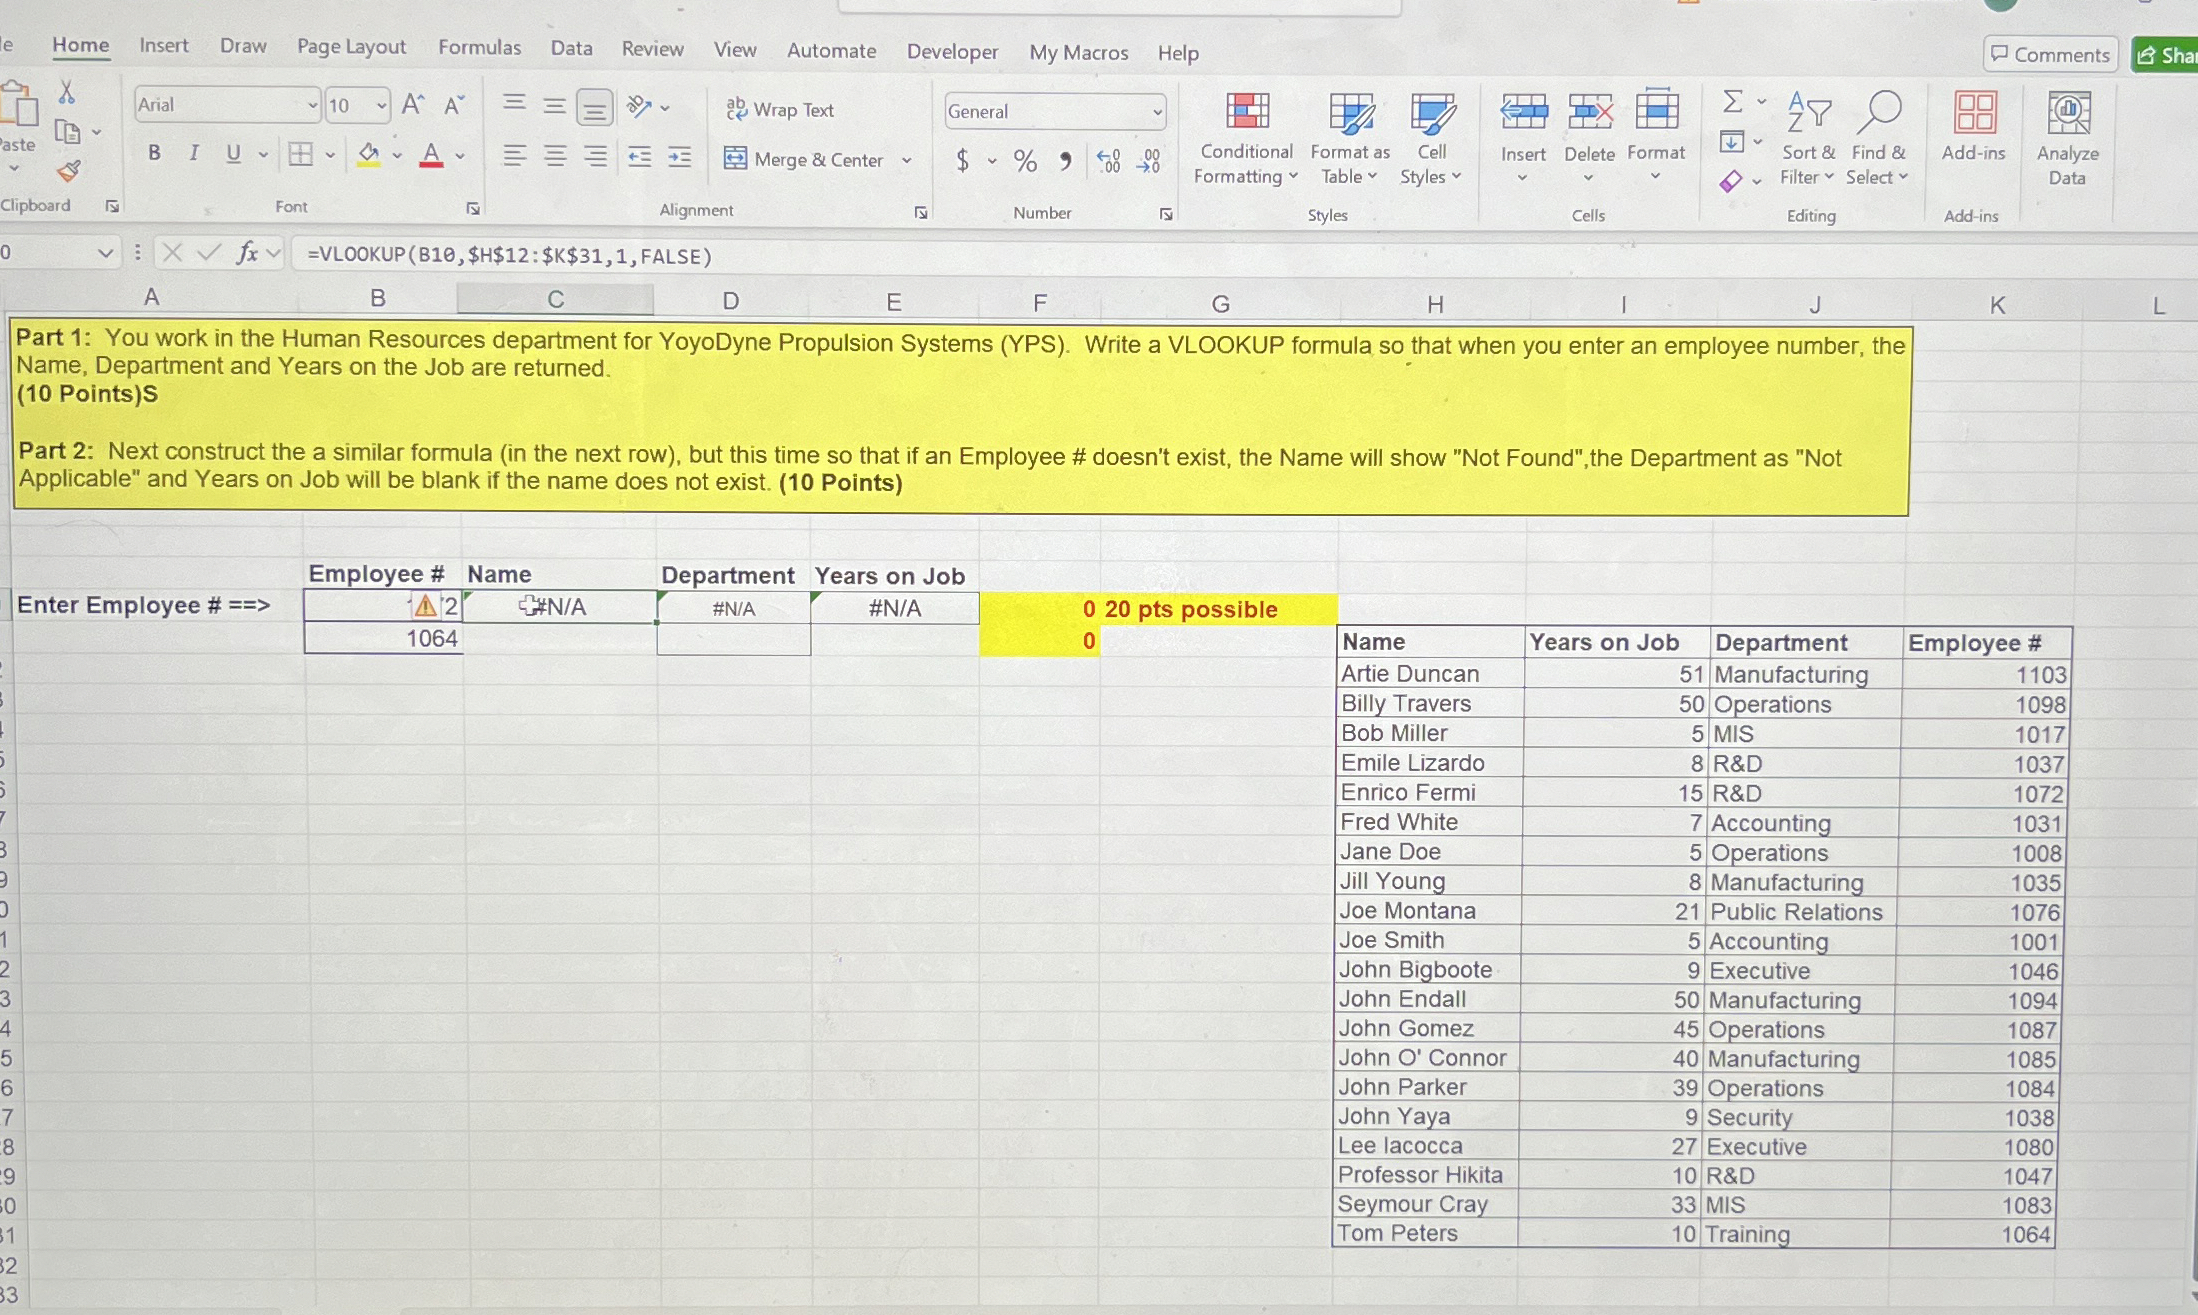
Task: Apply the red Font Color
Action: click(x=431, y=156)
